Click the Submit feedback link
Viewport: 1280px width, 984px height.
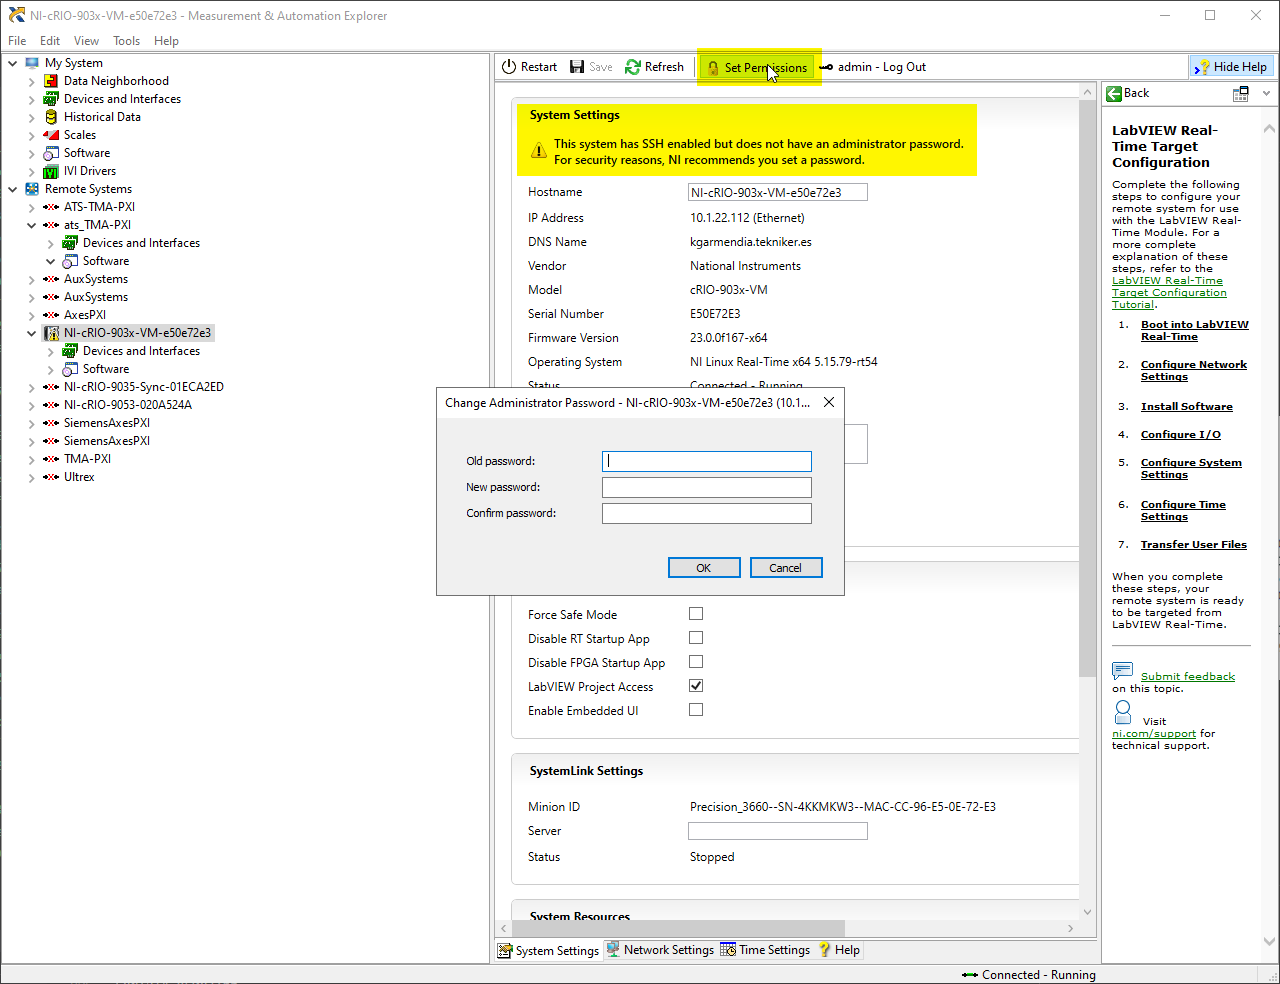point(1187,677)
